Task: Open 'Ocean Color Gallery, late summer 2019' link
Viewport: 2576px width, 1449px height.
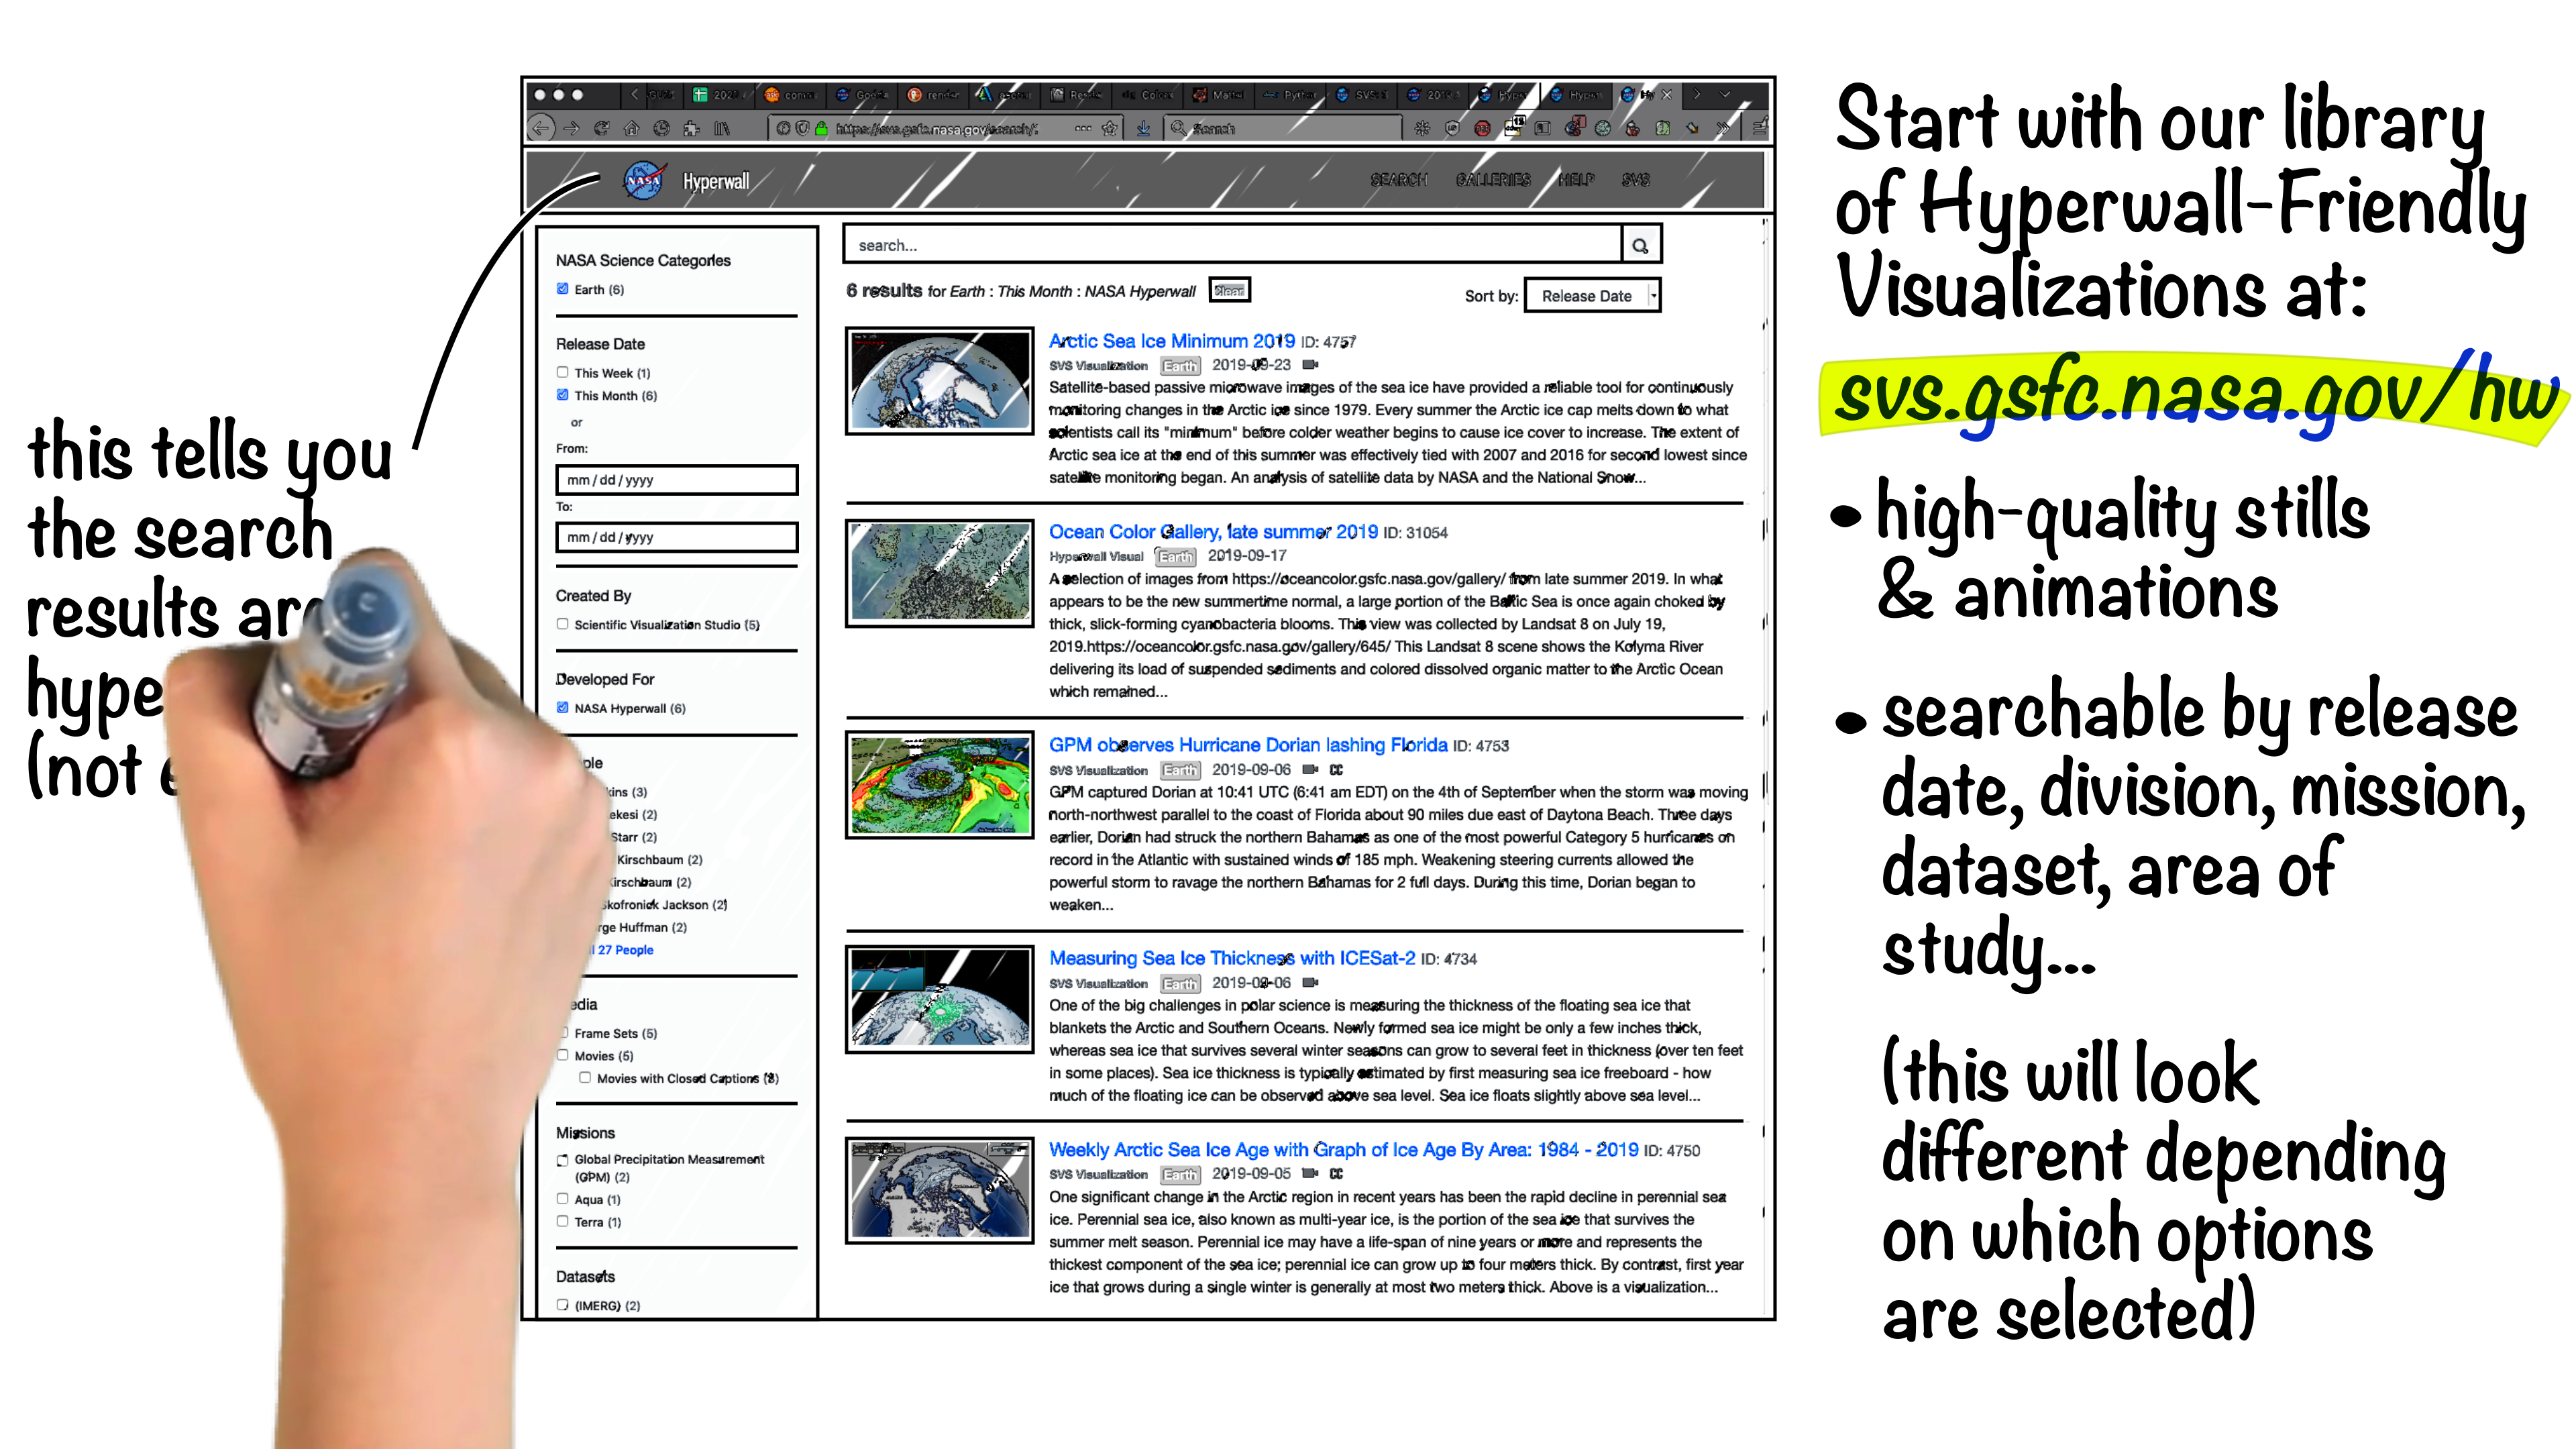Action: 1213,532
